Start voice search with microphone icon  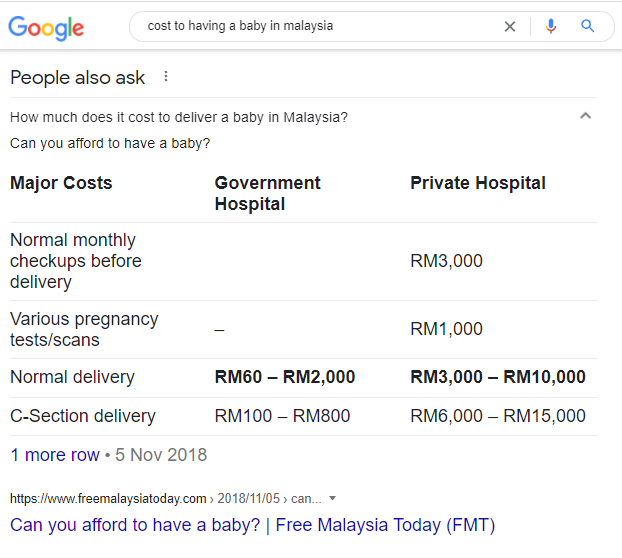click(x=551, y=26)
